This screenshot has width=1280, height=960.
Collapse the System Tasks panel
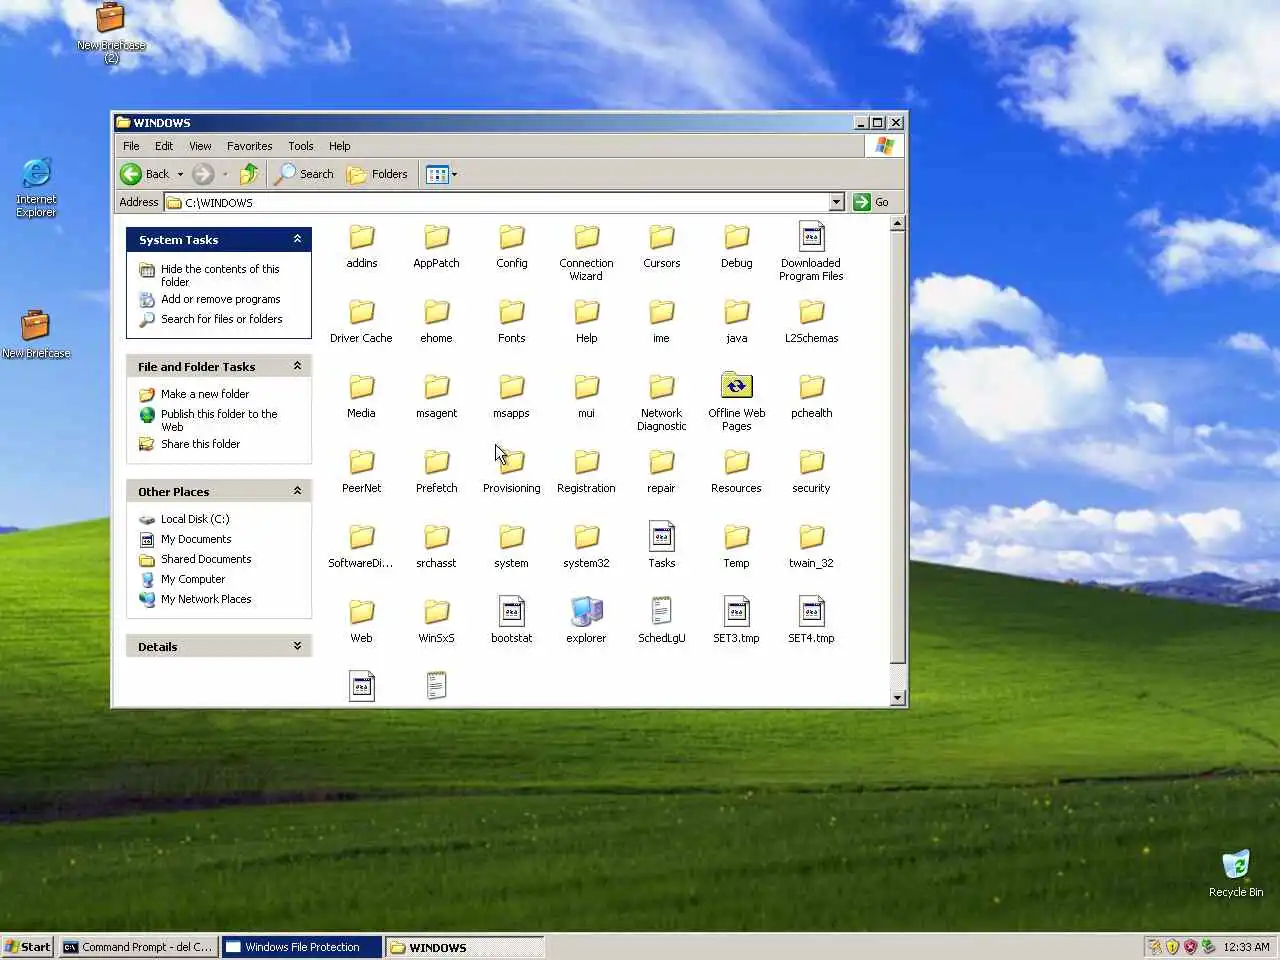[x=297, y=239]
